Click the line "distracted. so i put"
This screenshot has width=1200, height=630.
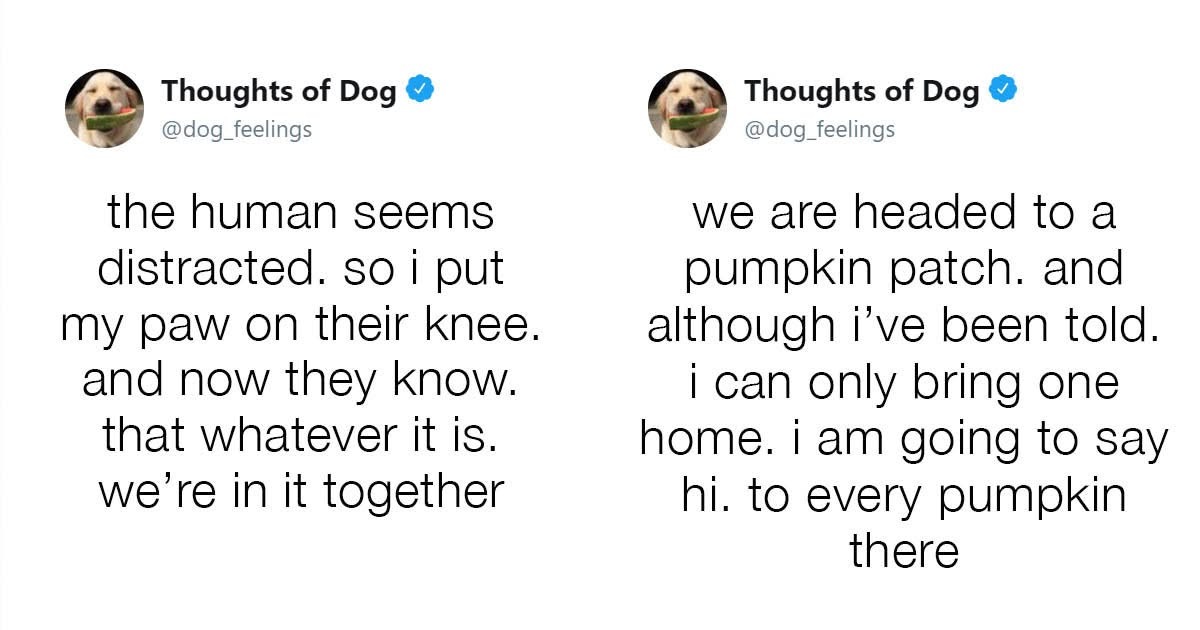pyautogui.click(x=301, y=269)
